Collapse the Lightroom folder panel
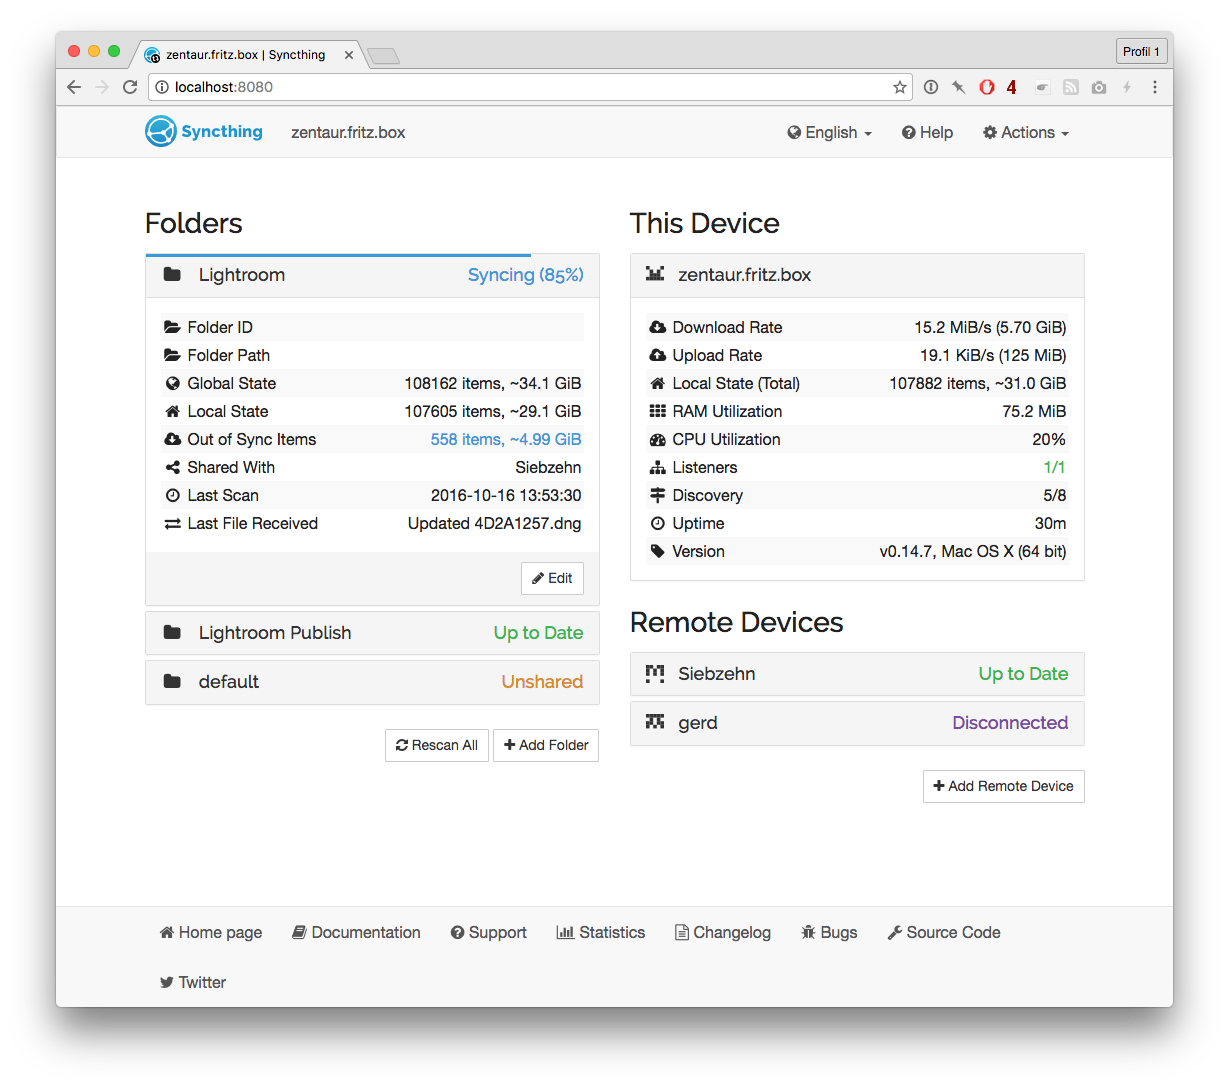 coord(372,276)
